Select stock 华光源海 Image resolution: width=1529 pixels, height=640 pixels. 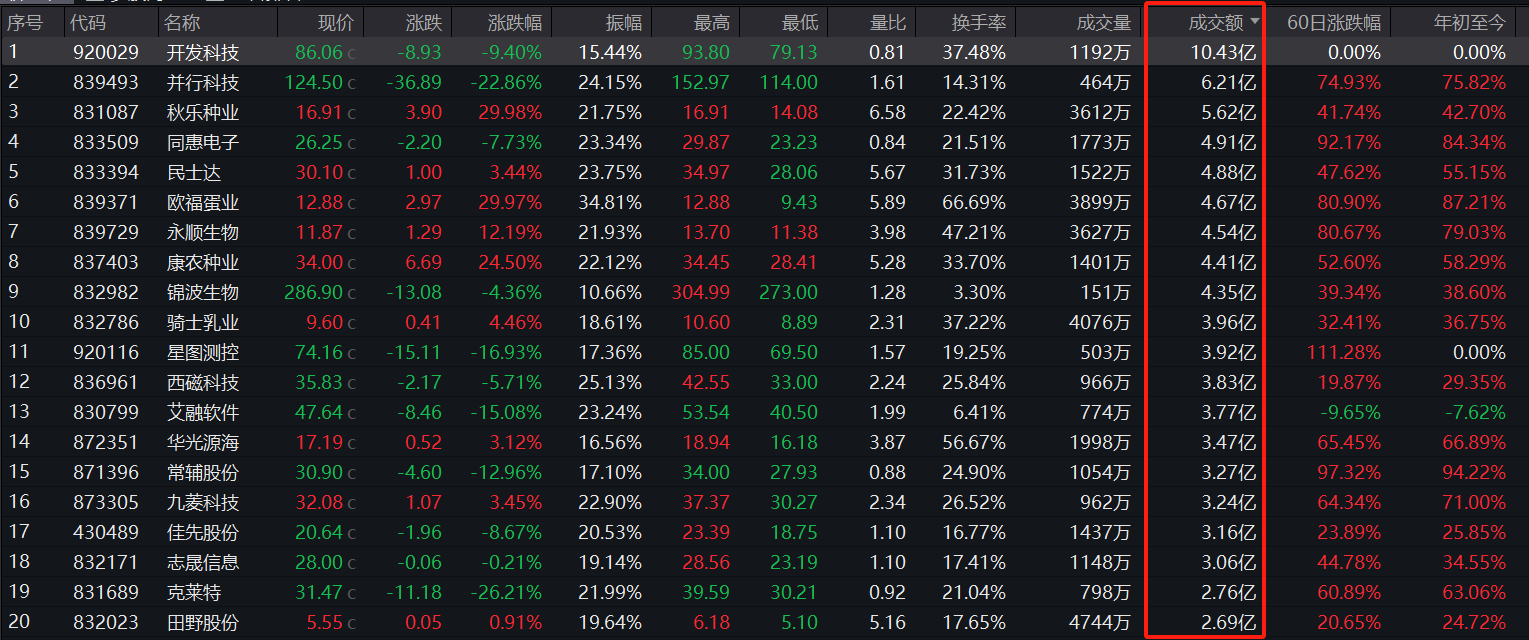[x=203, y=442]
